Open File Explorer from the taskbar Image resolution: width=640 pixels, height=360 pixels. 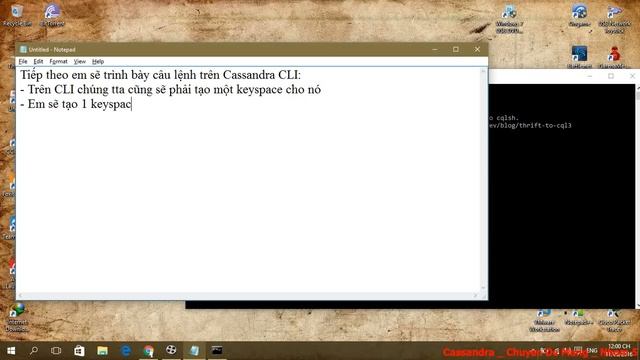[x=102, y=351]
